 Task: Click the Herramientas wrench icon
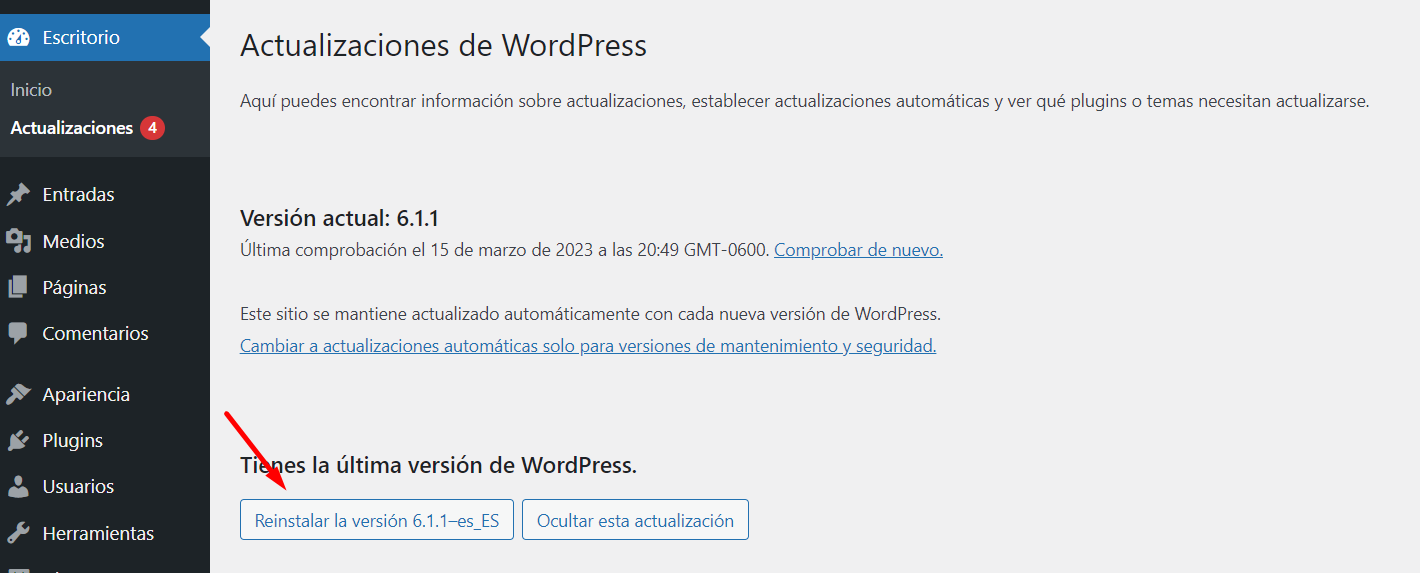18,533
